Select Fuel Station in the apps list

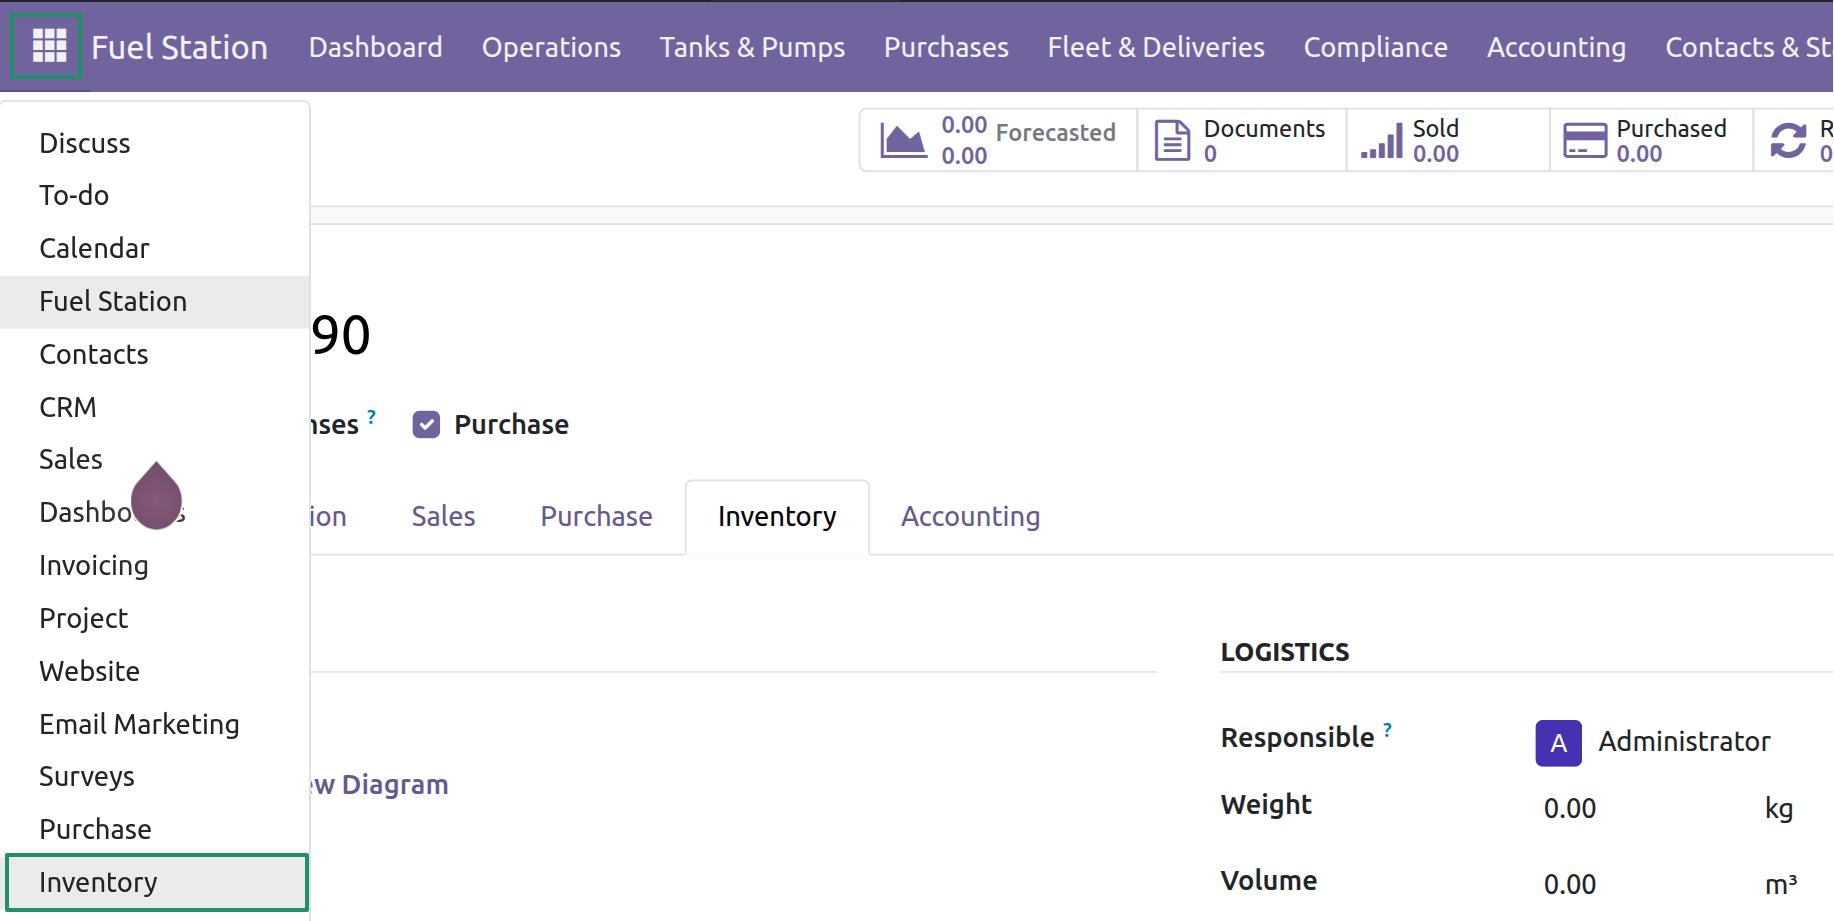pyautogui.click(x=155, y=301)
